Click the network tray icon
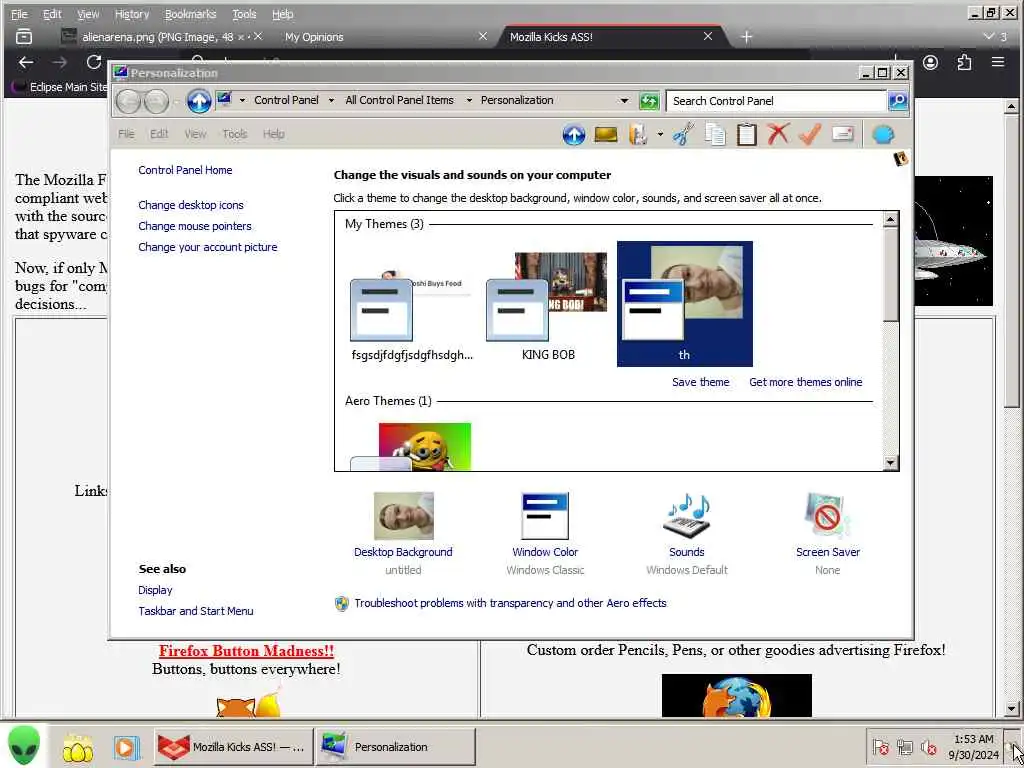This screenshot has width=1024, height=768. click(904, 747)
